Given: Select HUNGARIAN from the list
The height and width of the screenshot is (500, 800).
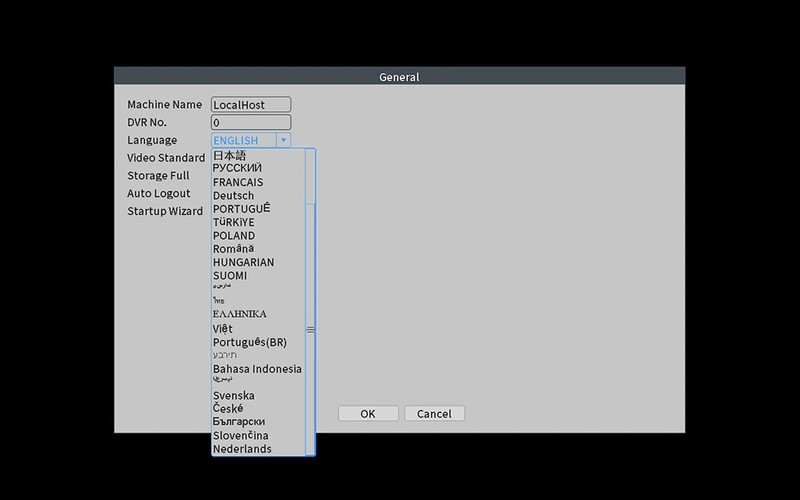Looking at the screenshot, I should (x=243, y=262).
